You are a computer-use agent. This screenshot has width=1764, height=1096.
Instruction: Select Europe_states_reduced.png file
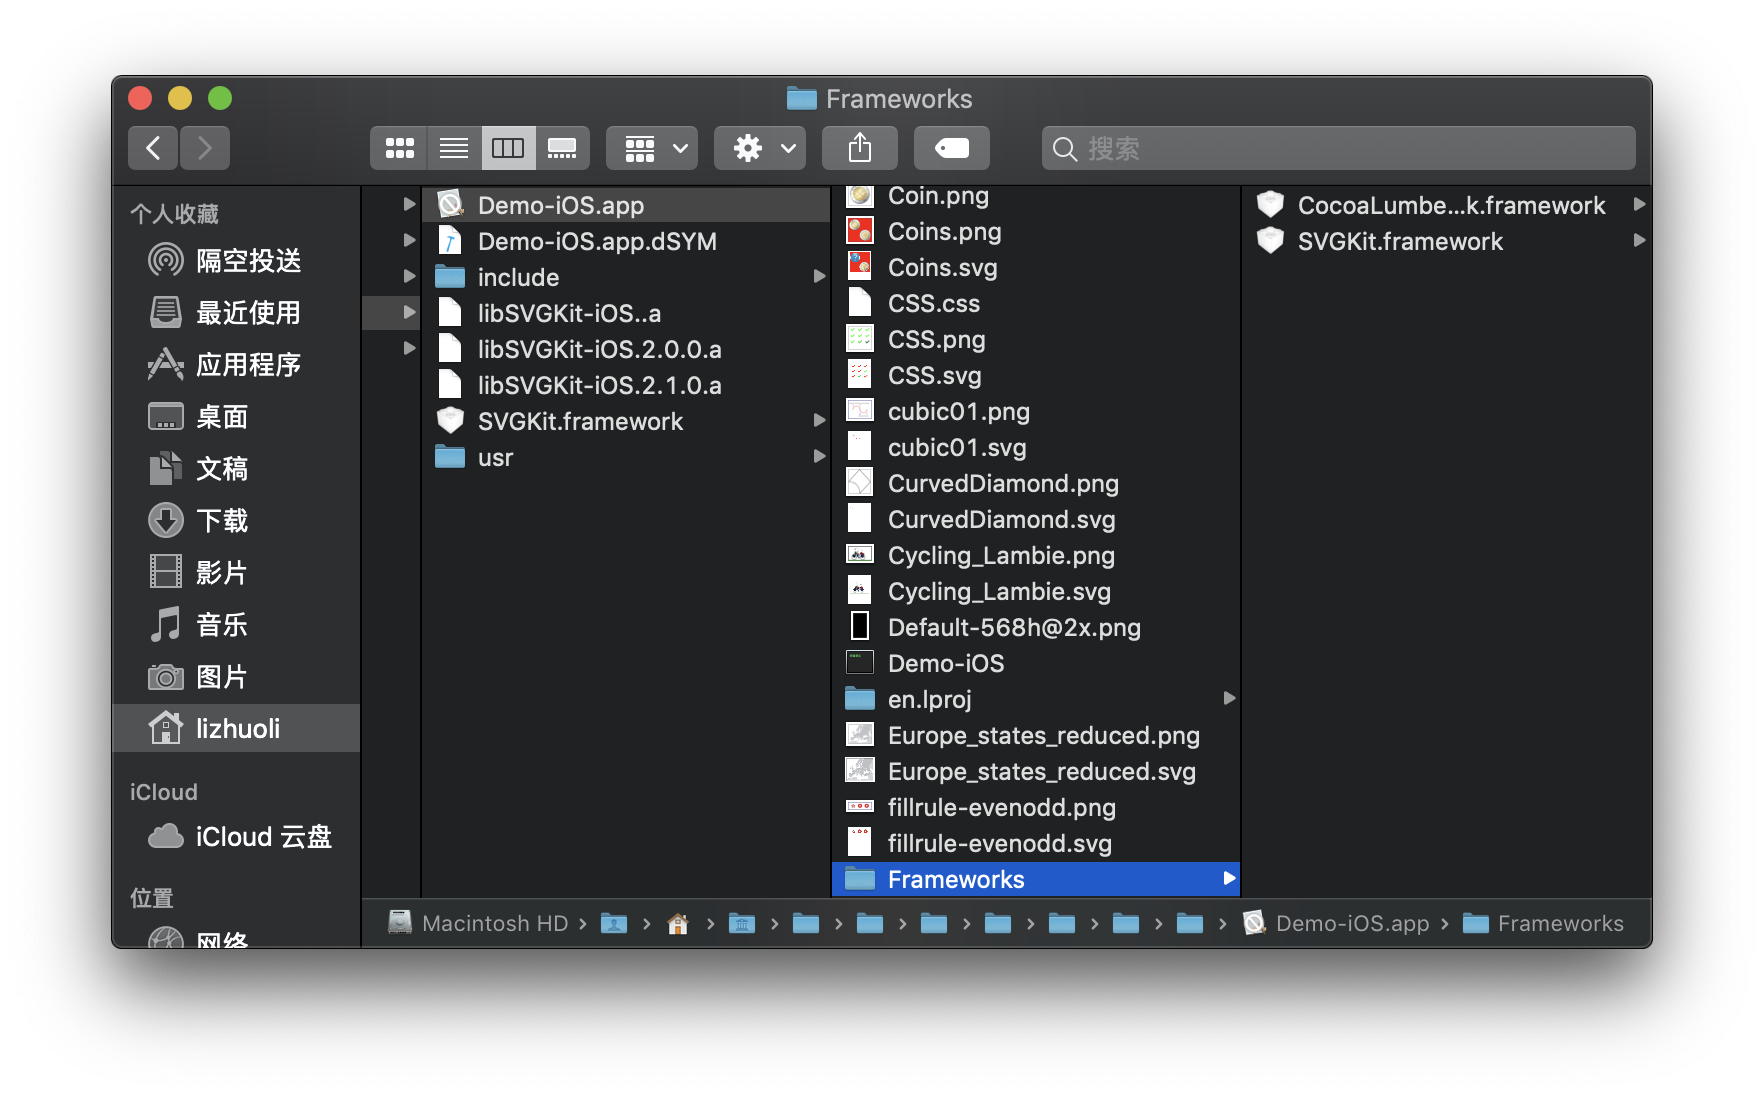click(1036, 735)
